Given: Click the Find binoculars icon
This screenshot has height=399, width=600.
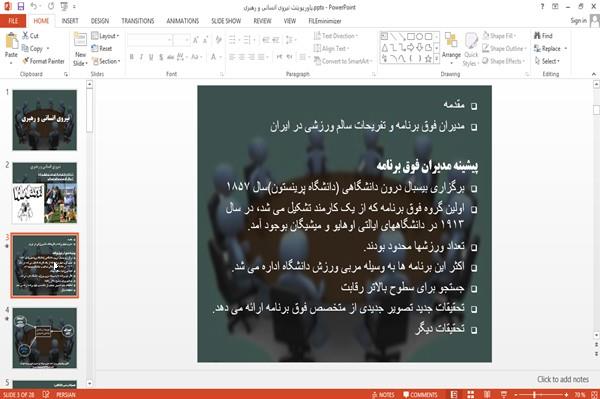Looking at the screenshot, I should (x=538, y=36).
